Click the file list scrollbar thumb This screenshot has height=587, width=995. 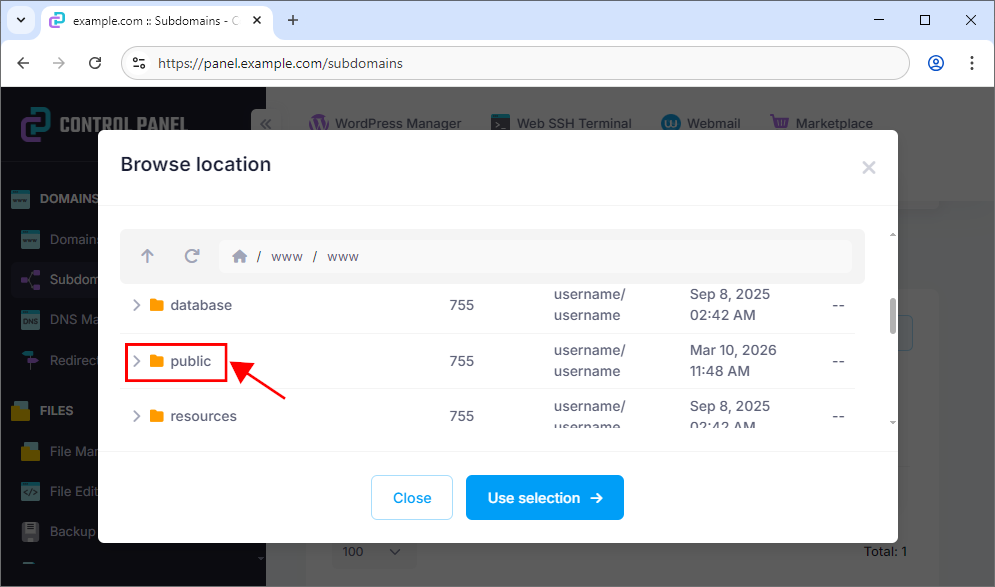pyautogui.click(x=892, y=316)
